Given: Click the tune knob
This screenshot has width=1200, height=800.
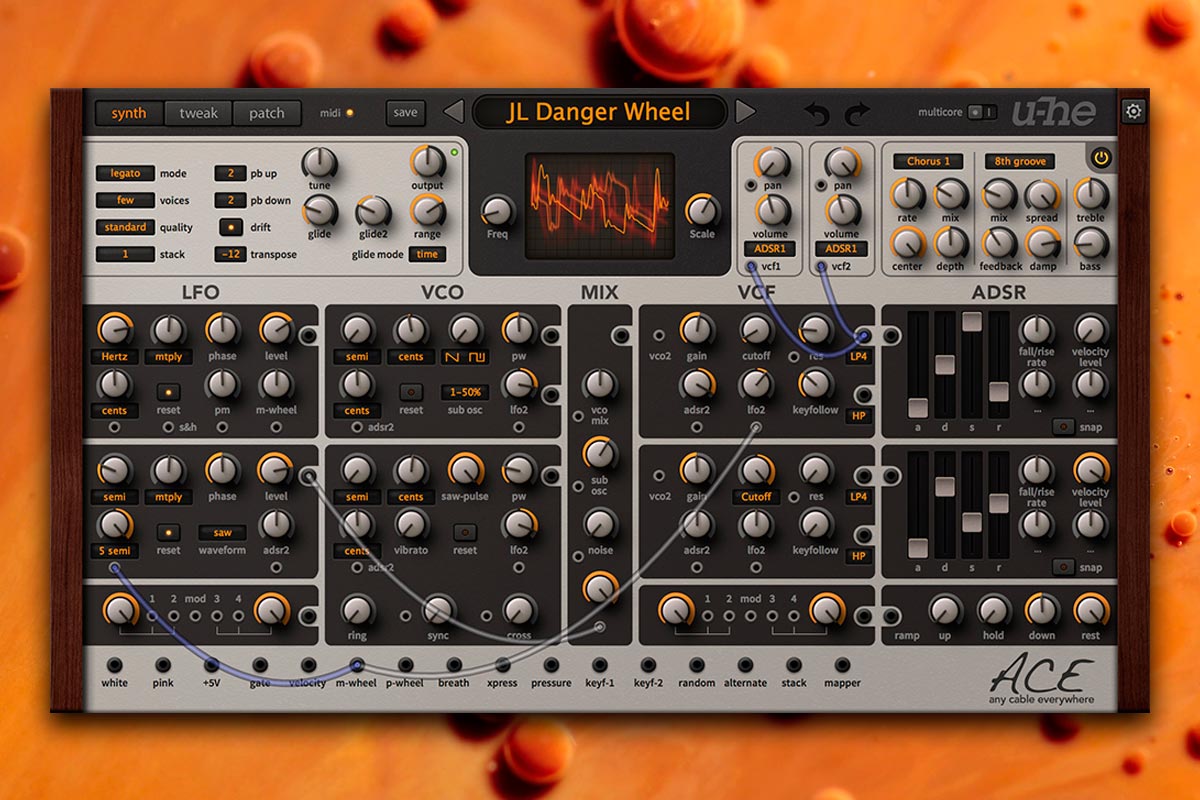Looking at the screenshot, I should click(319, 163).
